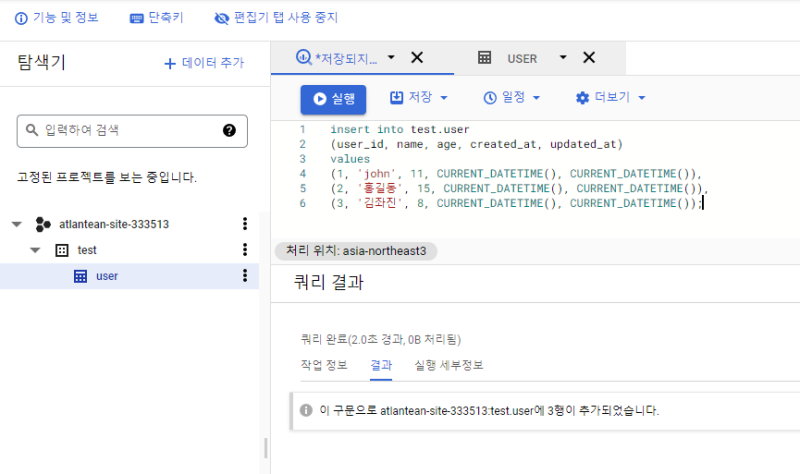This screenshot has width=800, height=474.
Task: Click the 데이터 추가 add data button
Action: pyautogui.click(x=204, y=63)
